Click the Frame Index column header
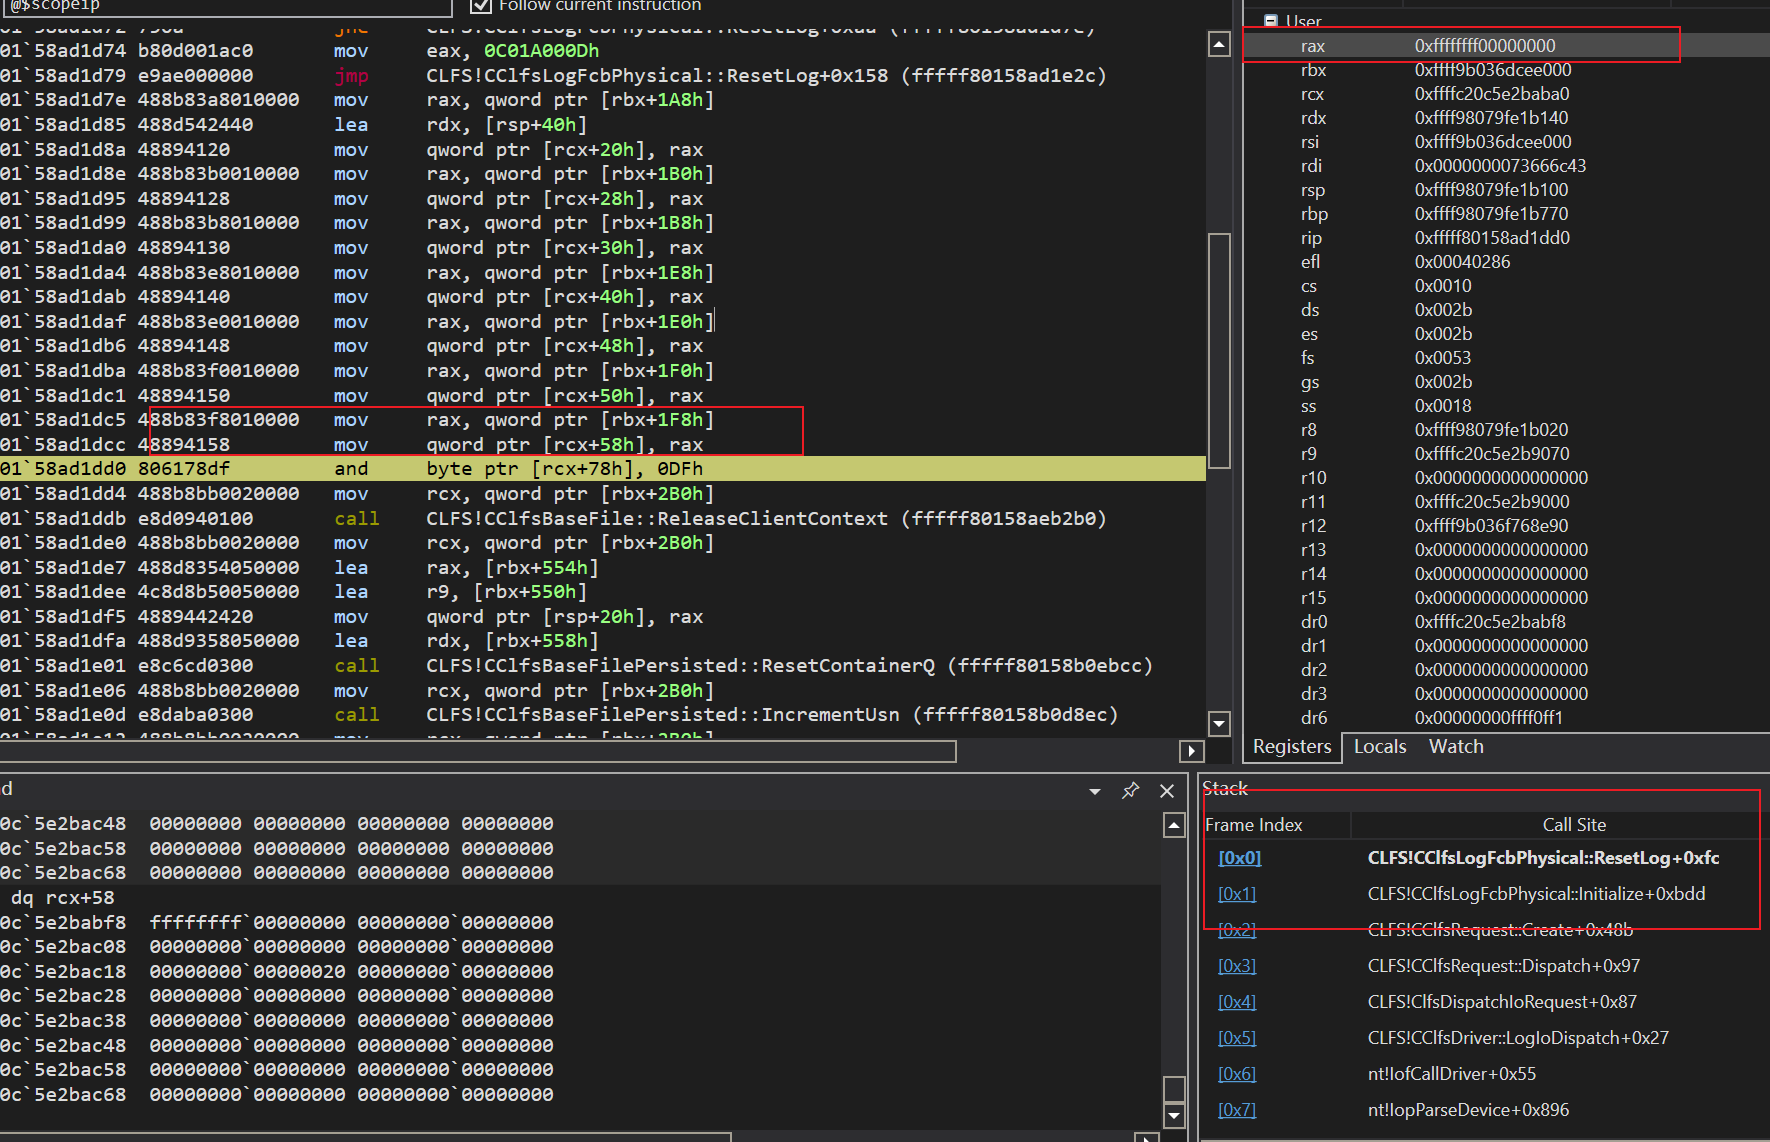The image size is (1770, 1142). tap(1254, 825)
